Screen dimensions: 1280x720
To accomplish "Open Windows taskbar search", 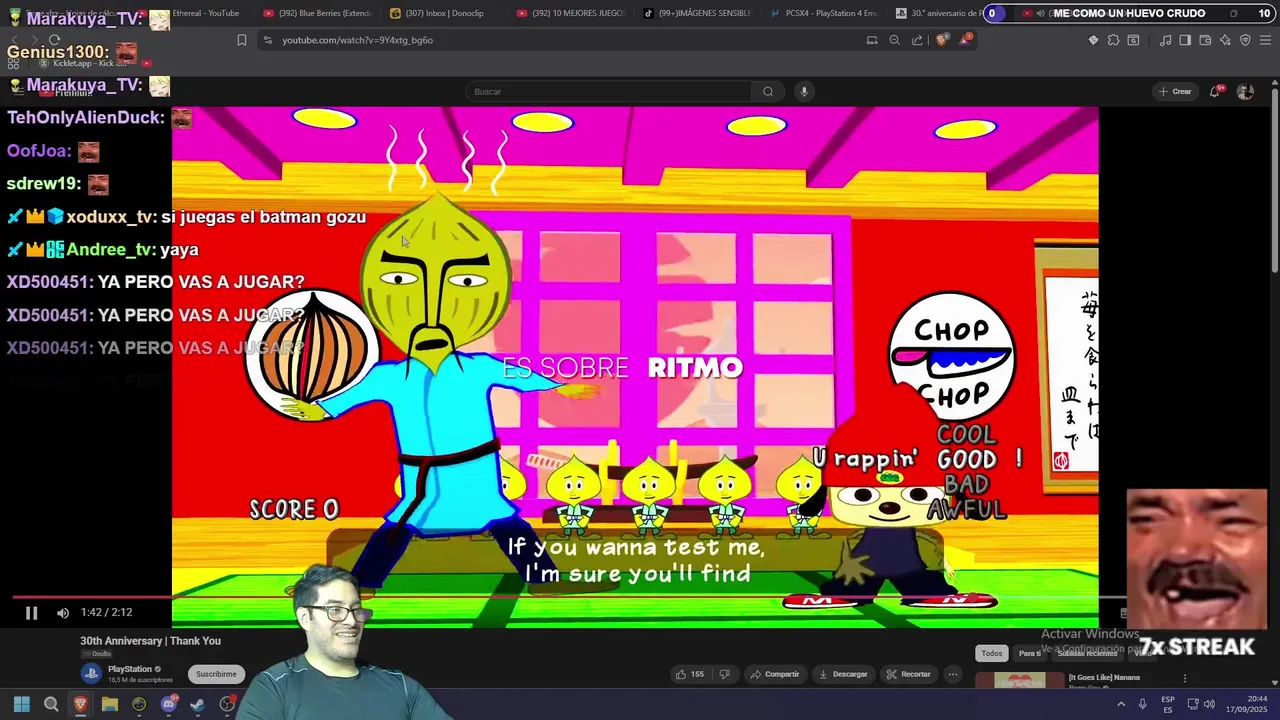I will [51, 705].
